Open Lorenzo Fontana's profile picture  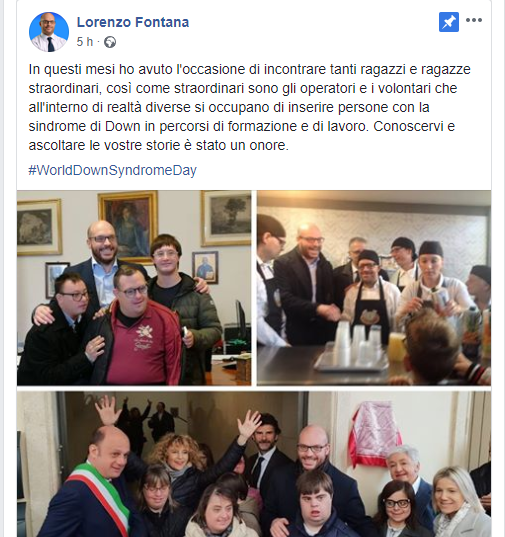click(x=49, y=32)
